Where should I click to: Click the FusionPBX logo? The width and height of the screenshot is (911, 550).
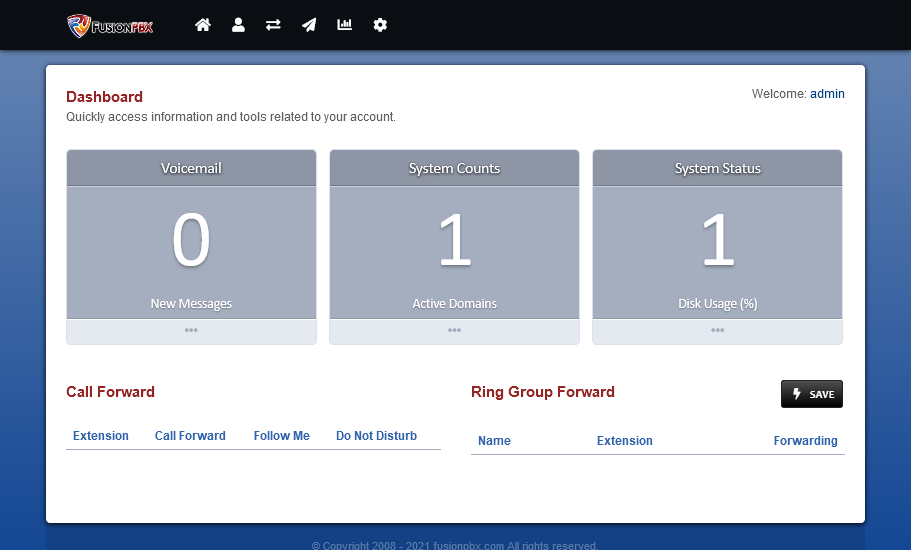coord(110,25)
